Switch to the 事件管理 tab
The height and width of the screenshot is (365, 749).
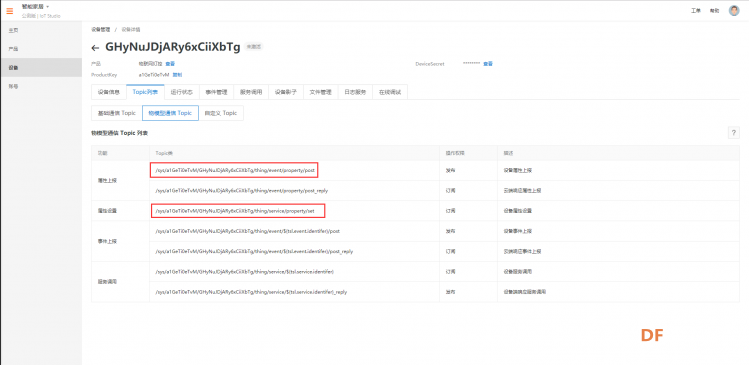coord(216,92)
